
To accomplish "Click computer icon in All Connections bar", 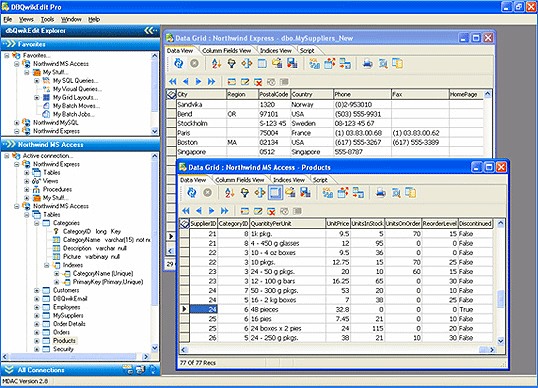I will pyautogui.click(x=140, y=369).
